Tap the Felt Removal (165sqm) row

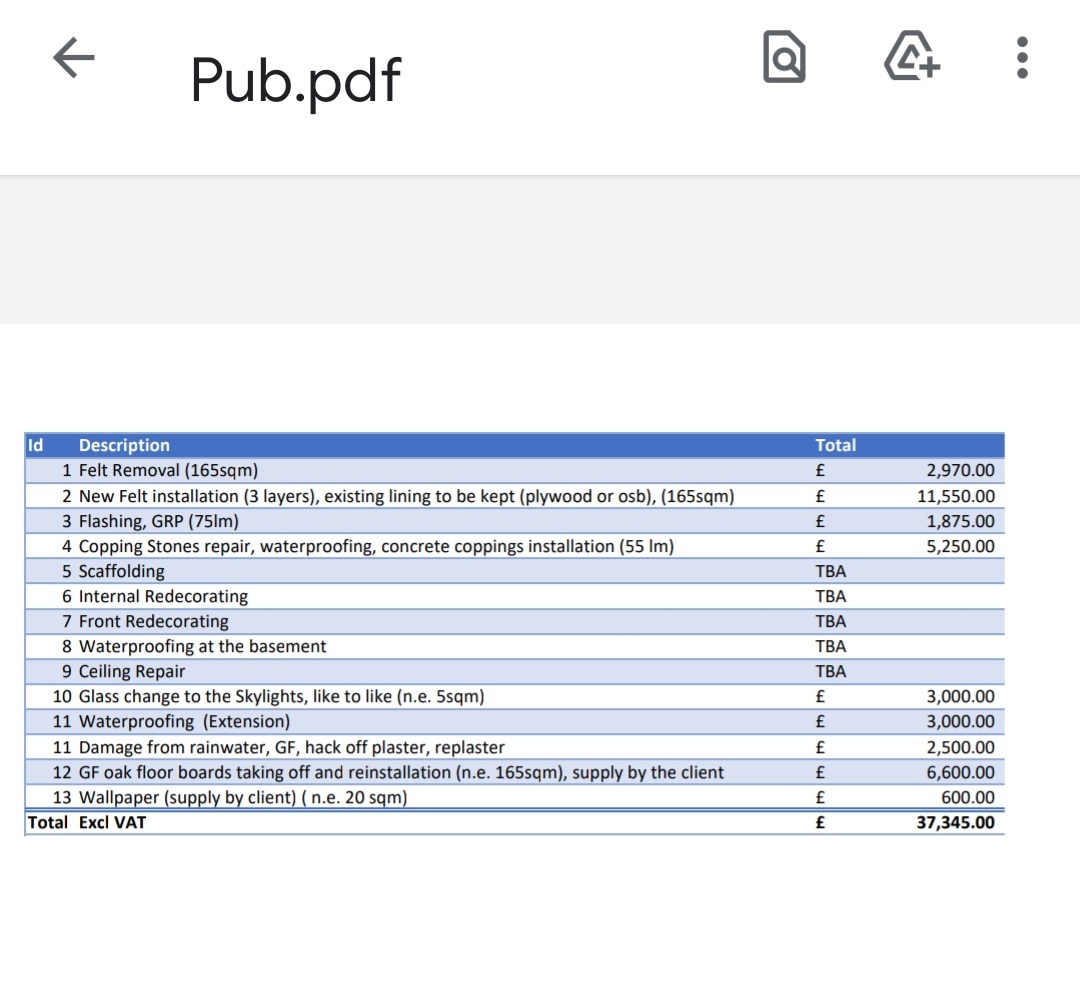(168, 471)
